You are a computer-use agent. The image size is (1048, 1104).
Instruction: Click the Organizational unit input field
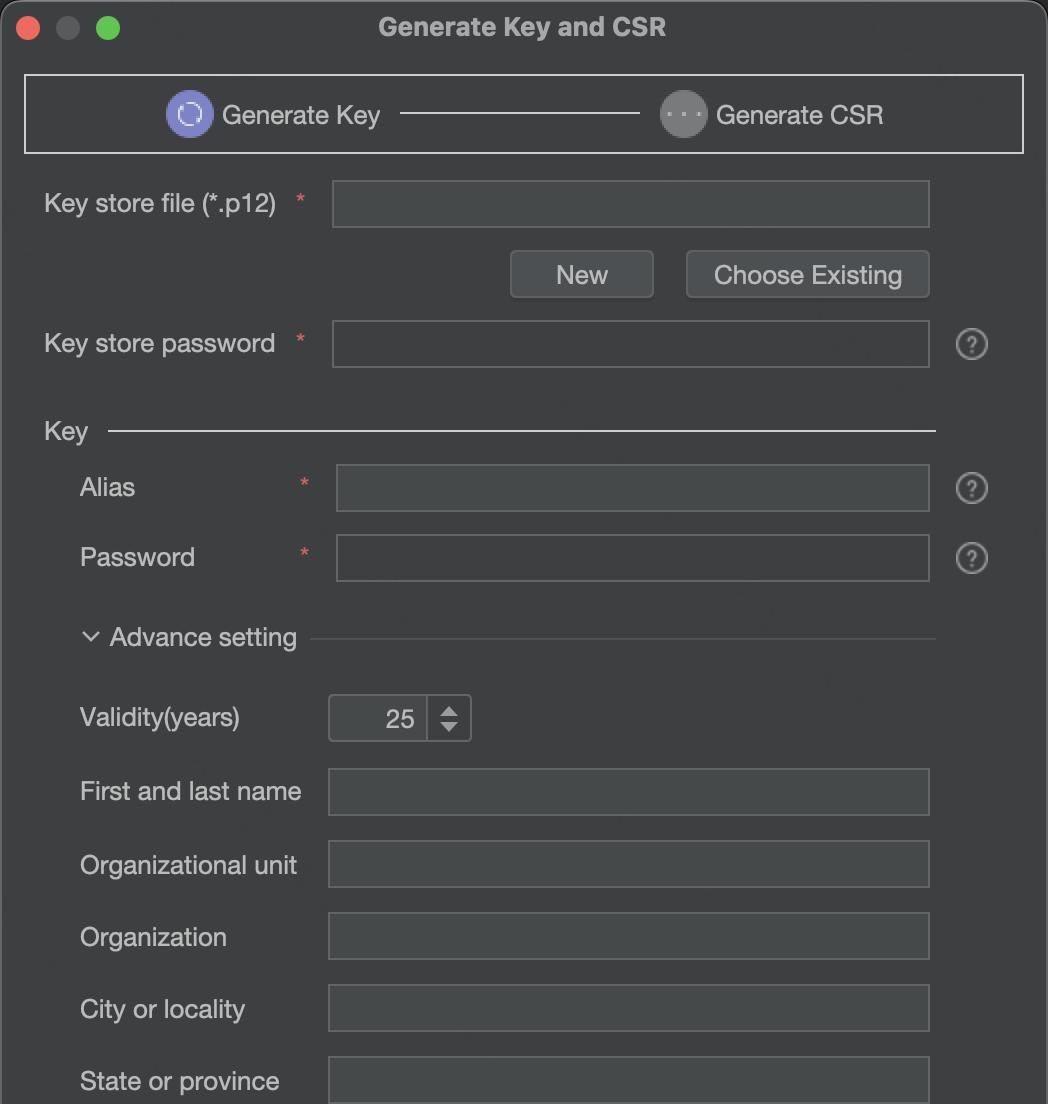(x=628, y=864)
